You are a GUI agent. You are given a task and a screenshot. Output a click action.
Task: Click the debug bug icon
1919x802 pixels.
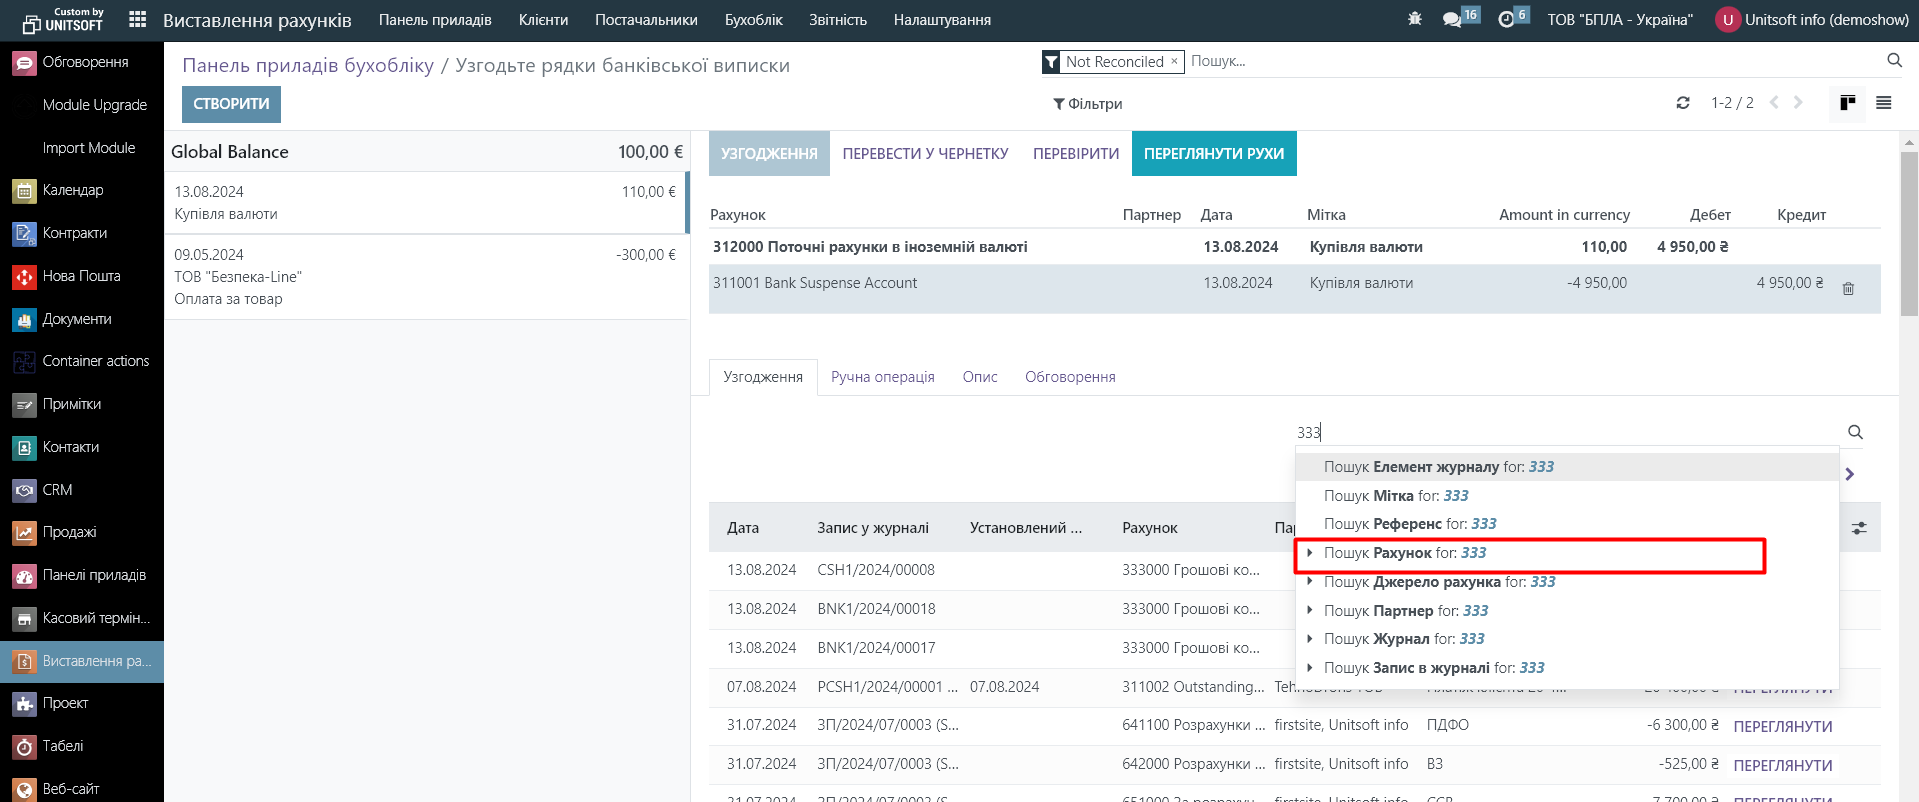(1414, 19)
